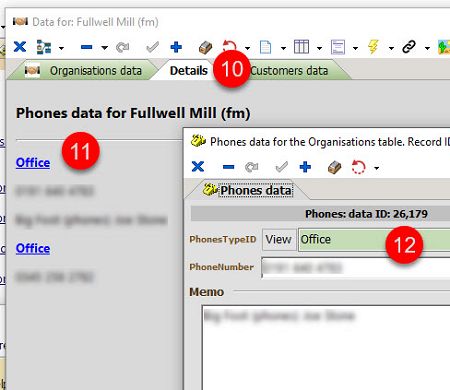This screenshot has width=450, height=390.
Task: Click the grey redo icon in Phones window
Action: pyautogui.click(x=251, y=167)
